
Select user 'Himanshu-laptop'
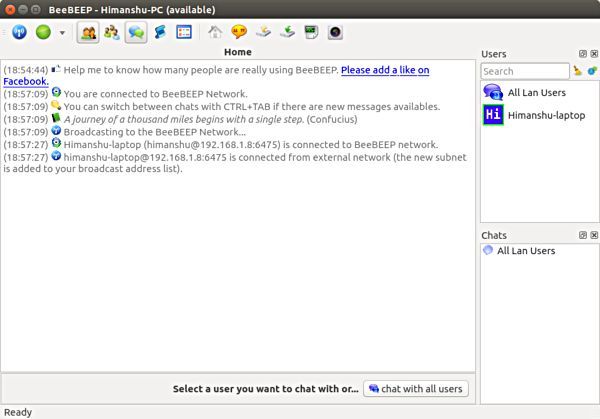[540, 115]
